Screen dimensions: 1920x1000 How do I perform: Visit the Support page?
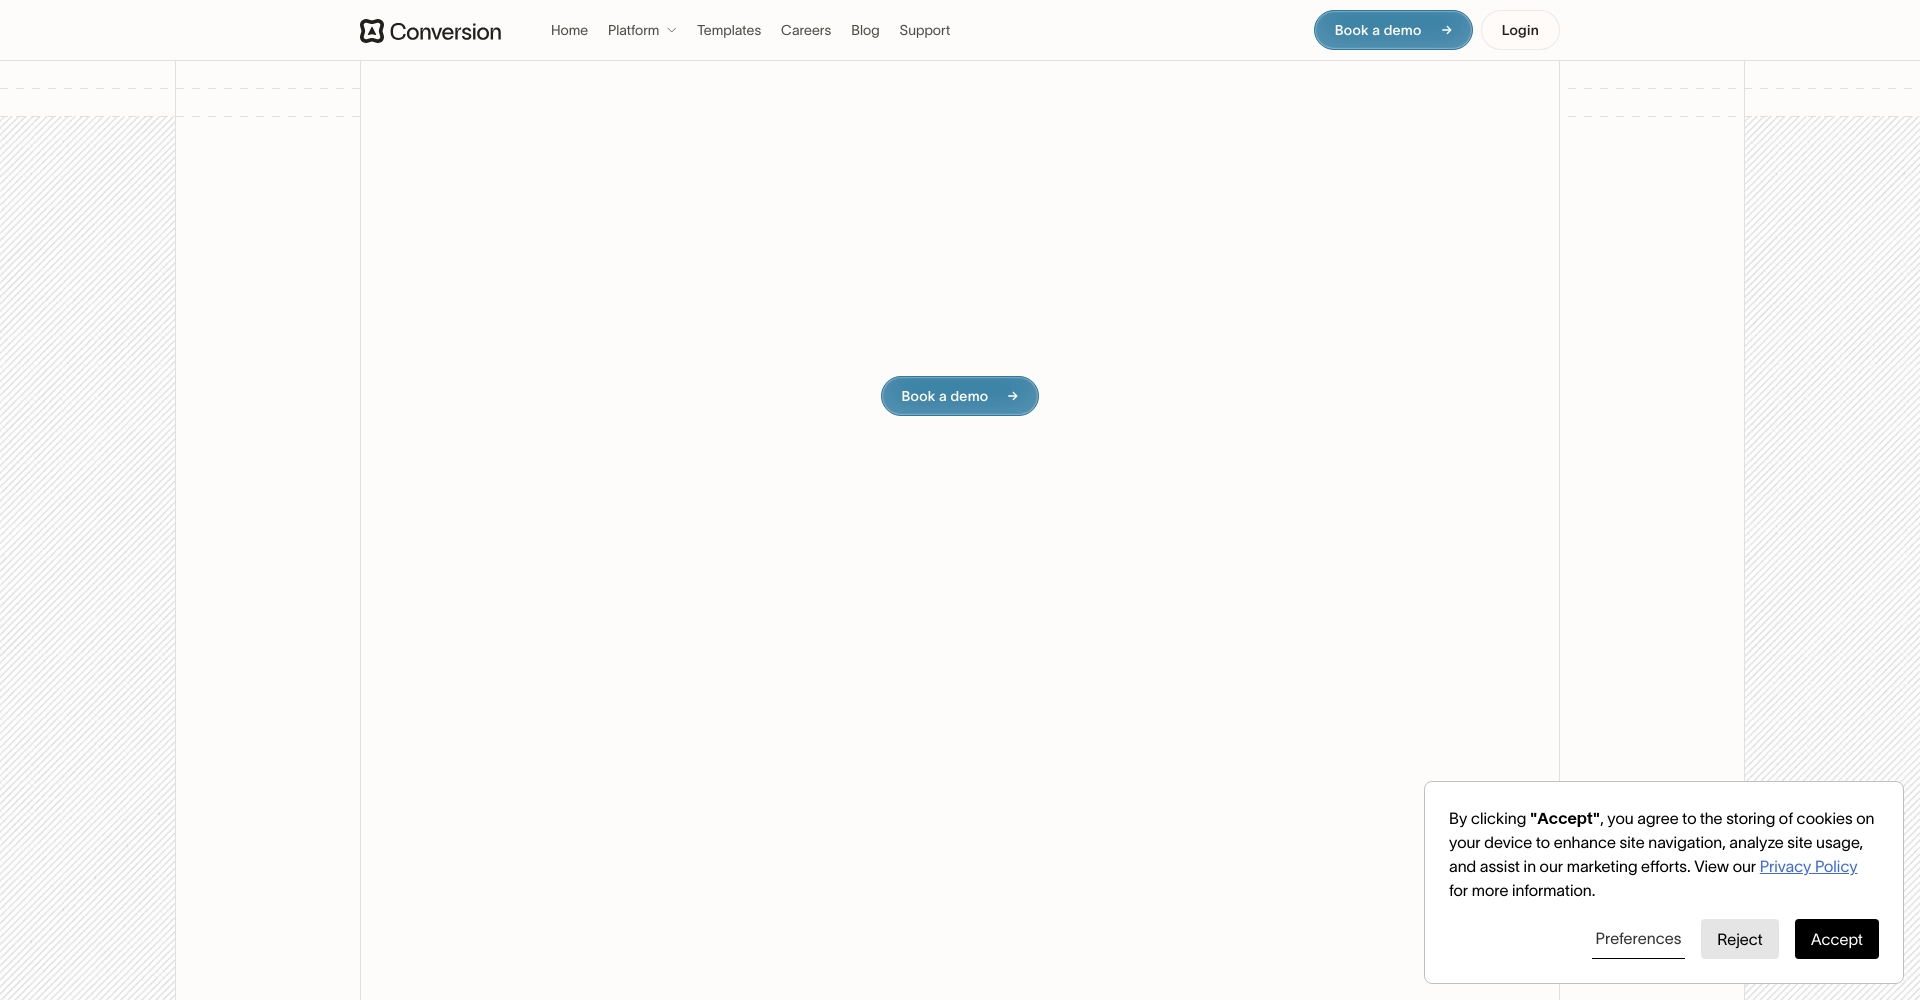924,30
